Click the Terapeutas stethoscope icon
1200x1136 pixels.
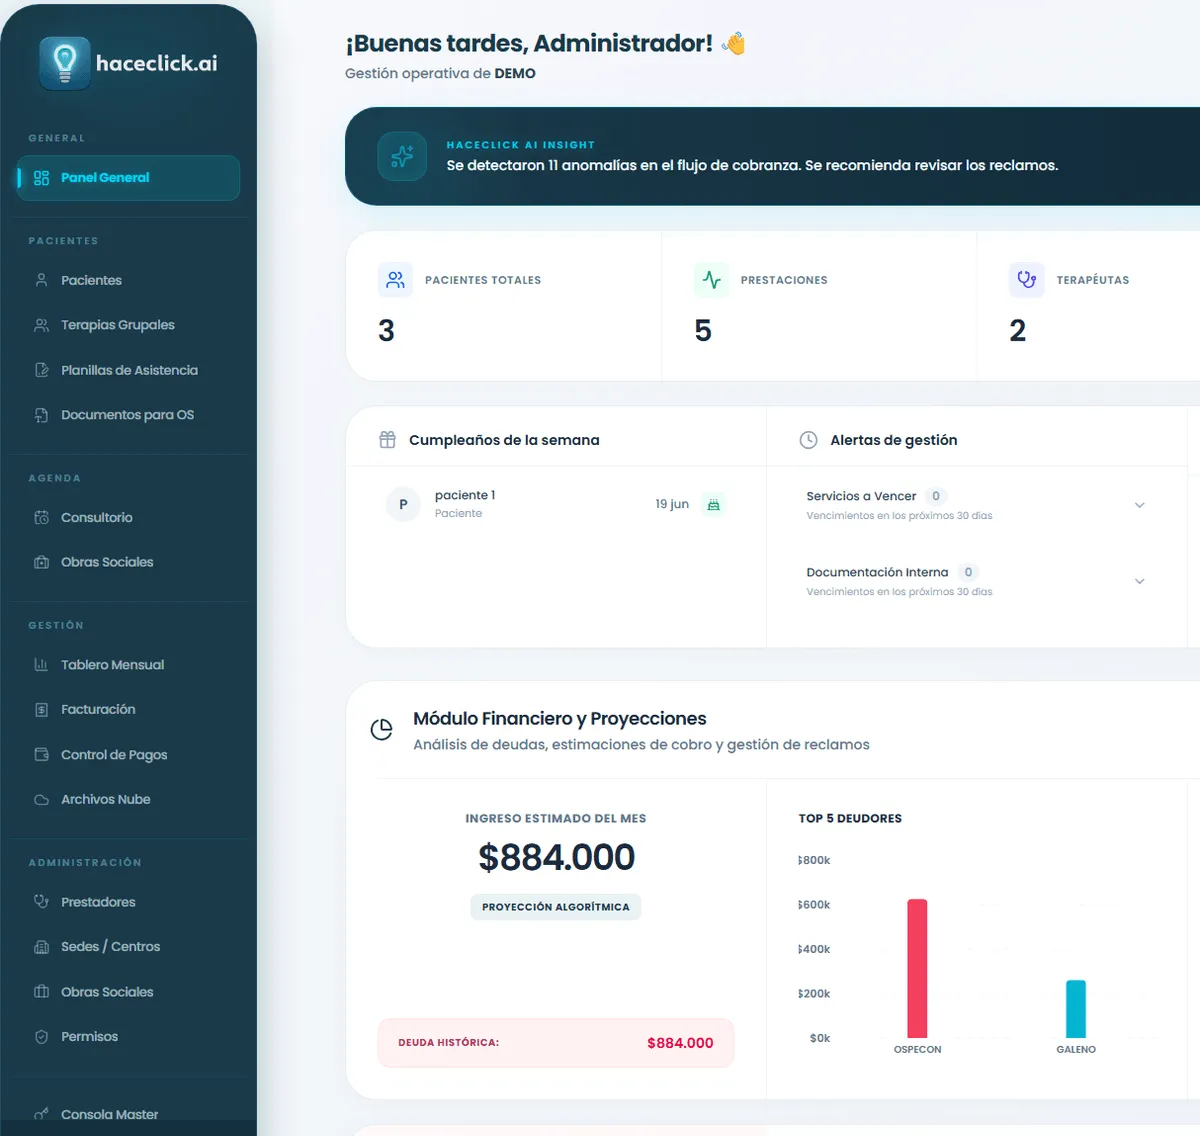coord(1026,280)
